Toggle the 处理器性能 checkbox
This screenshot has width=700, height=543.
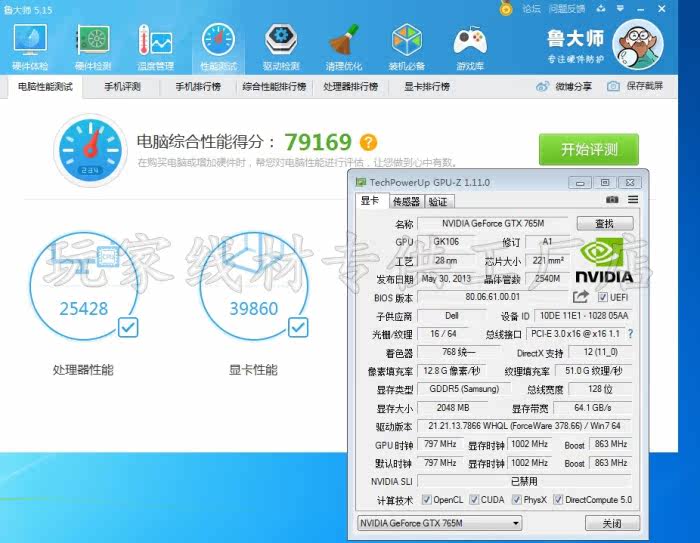click(128, 327)
